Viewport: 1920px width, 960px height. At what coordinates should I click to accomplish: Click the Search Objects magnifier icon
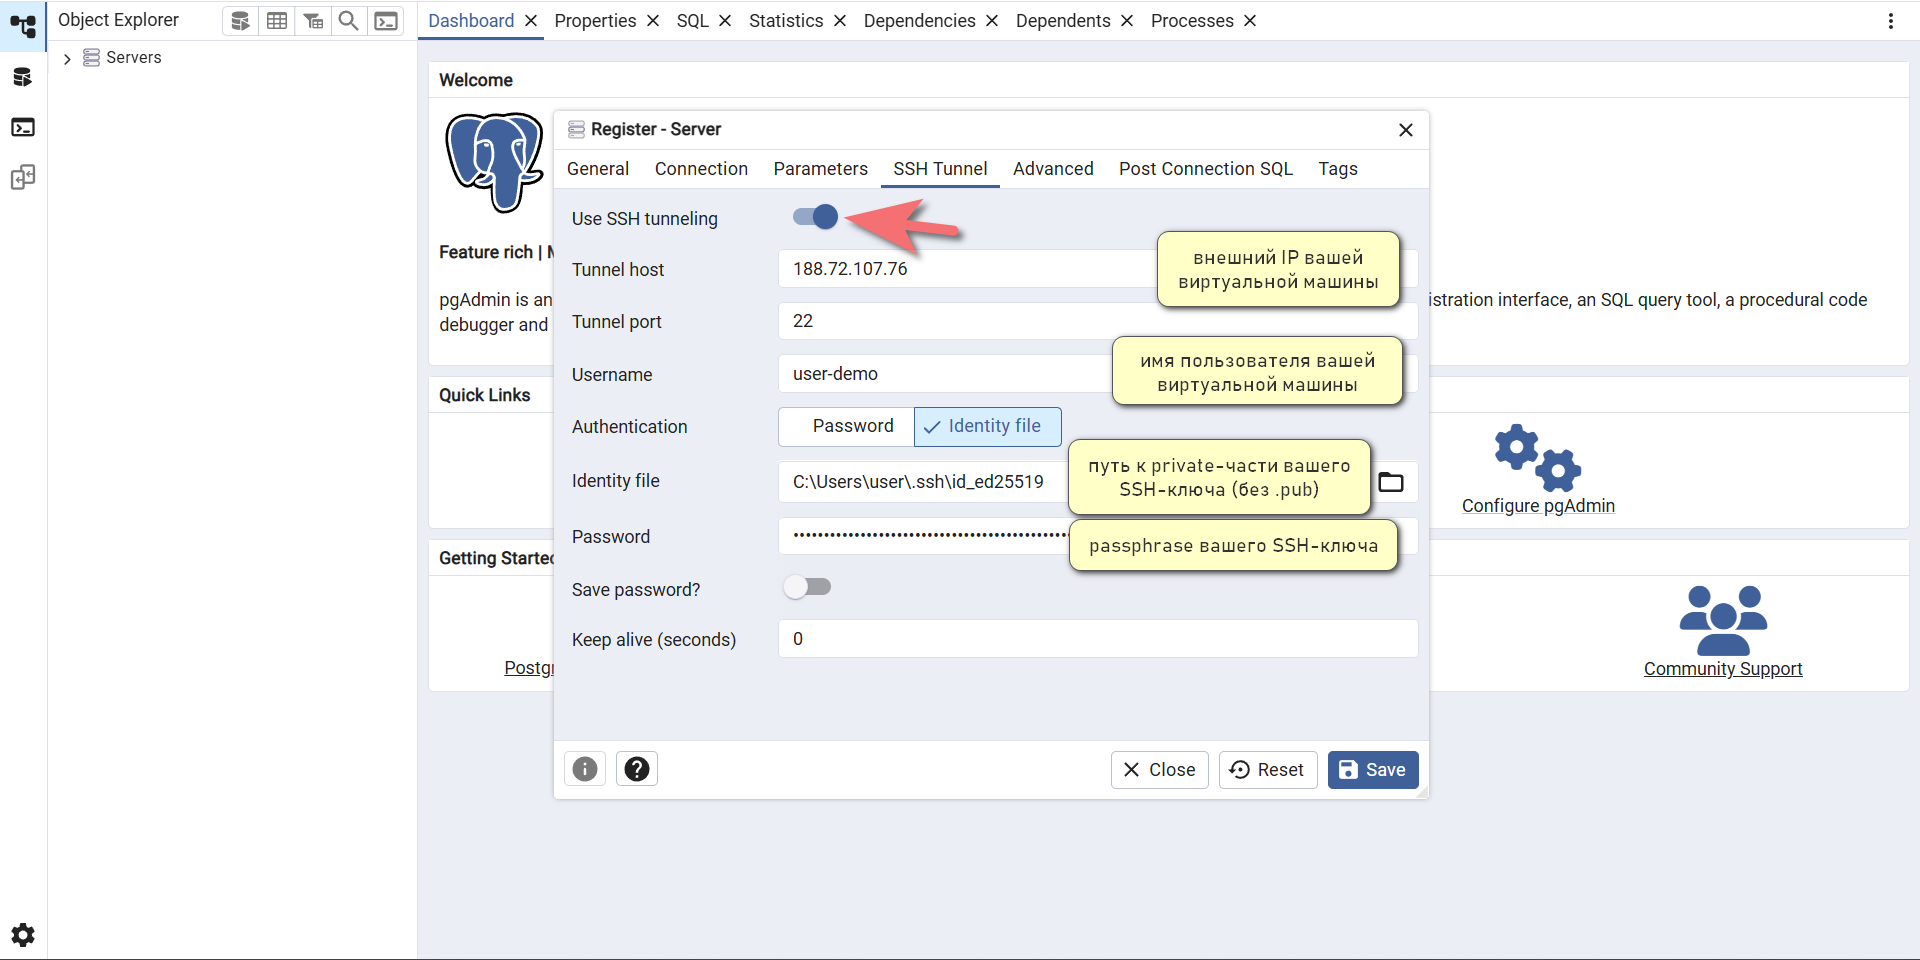(349, 21)
